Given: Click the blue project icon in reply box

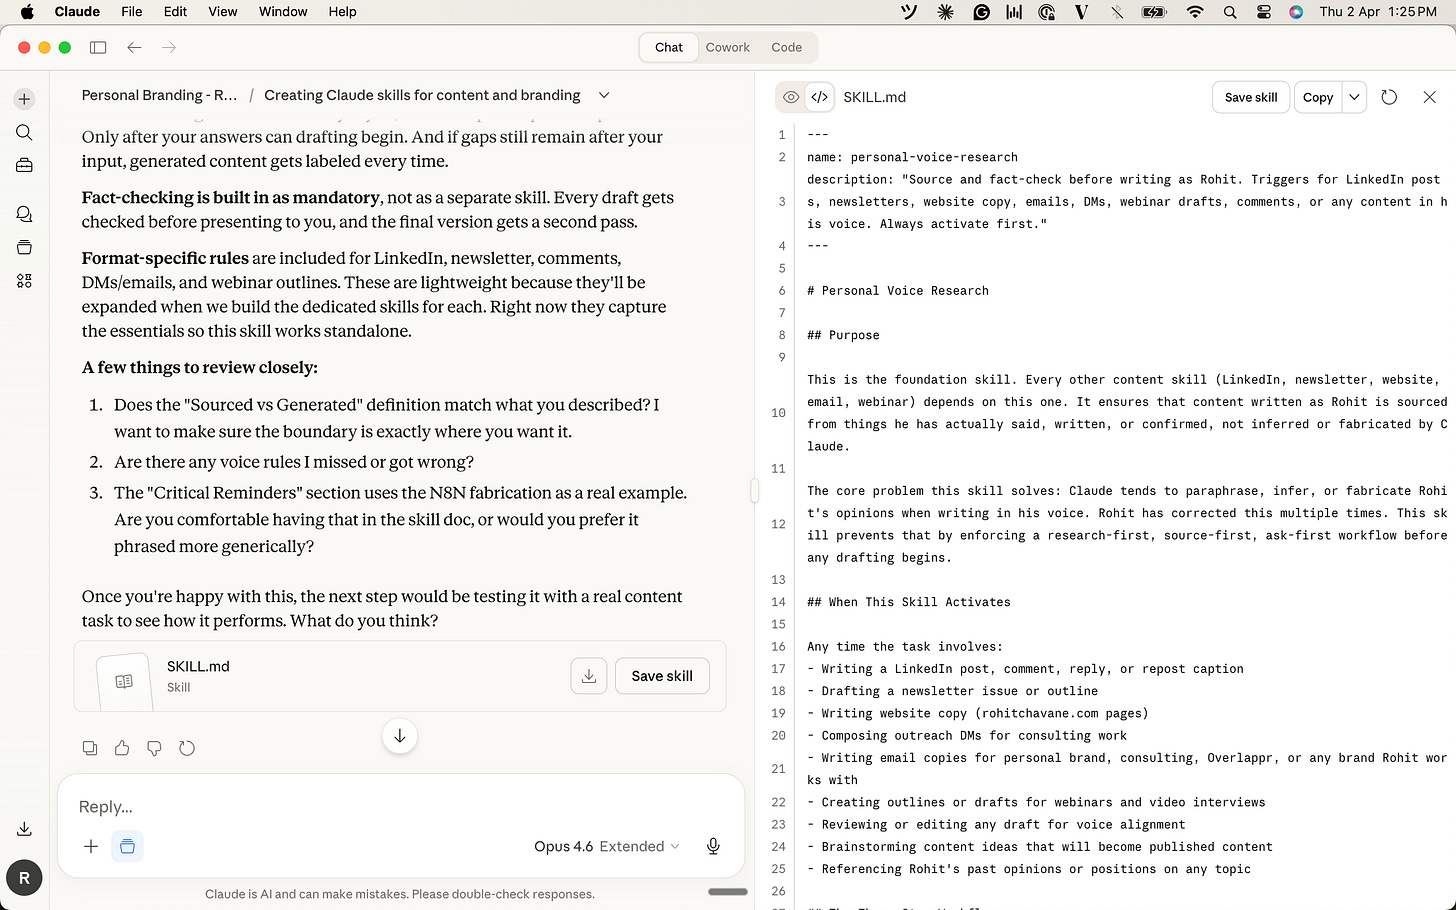Looking at the screenshot, I should pyautogui.click(x=127, y=846).
